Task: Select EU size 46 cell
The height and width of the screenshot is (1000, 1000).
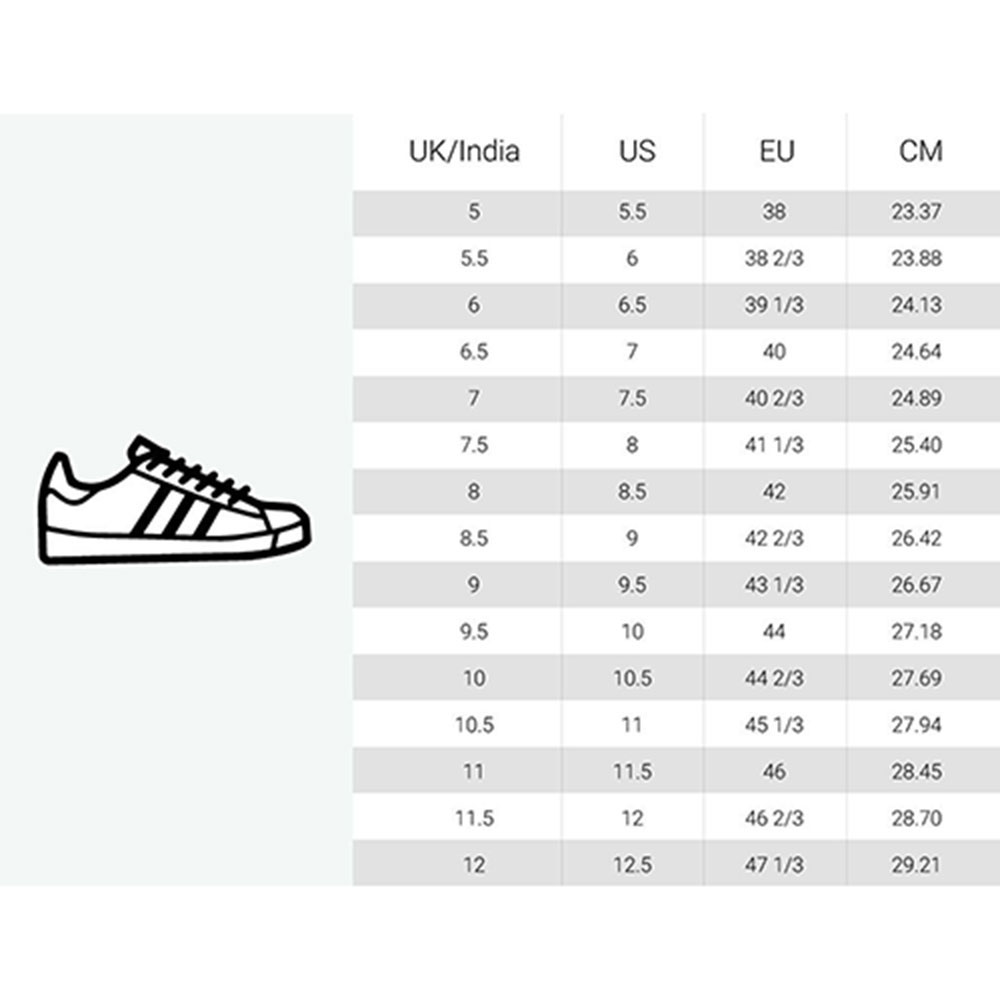Action: click(x=774, y=772)
